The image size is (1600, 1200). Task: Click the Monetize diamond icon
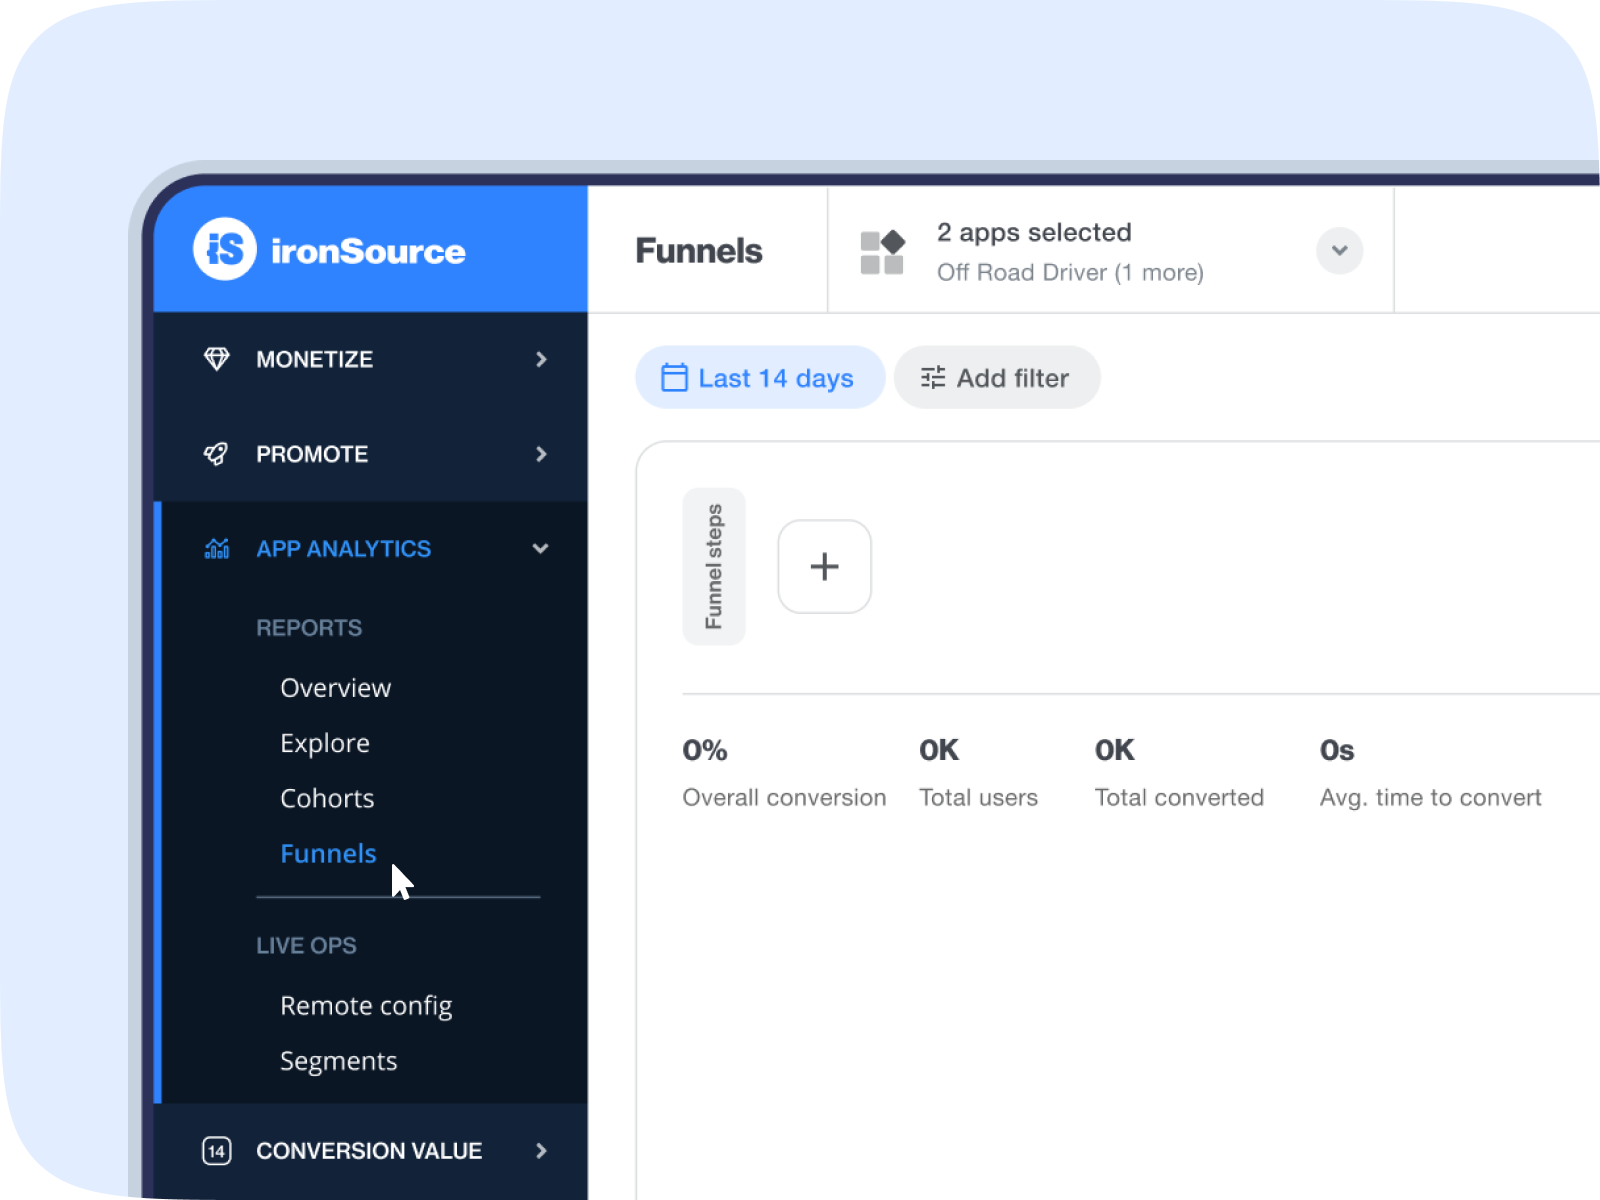[216, 359]
